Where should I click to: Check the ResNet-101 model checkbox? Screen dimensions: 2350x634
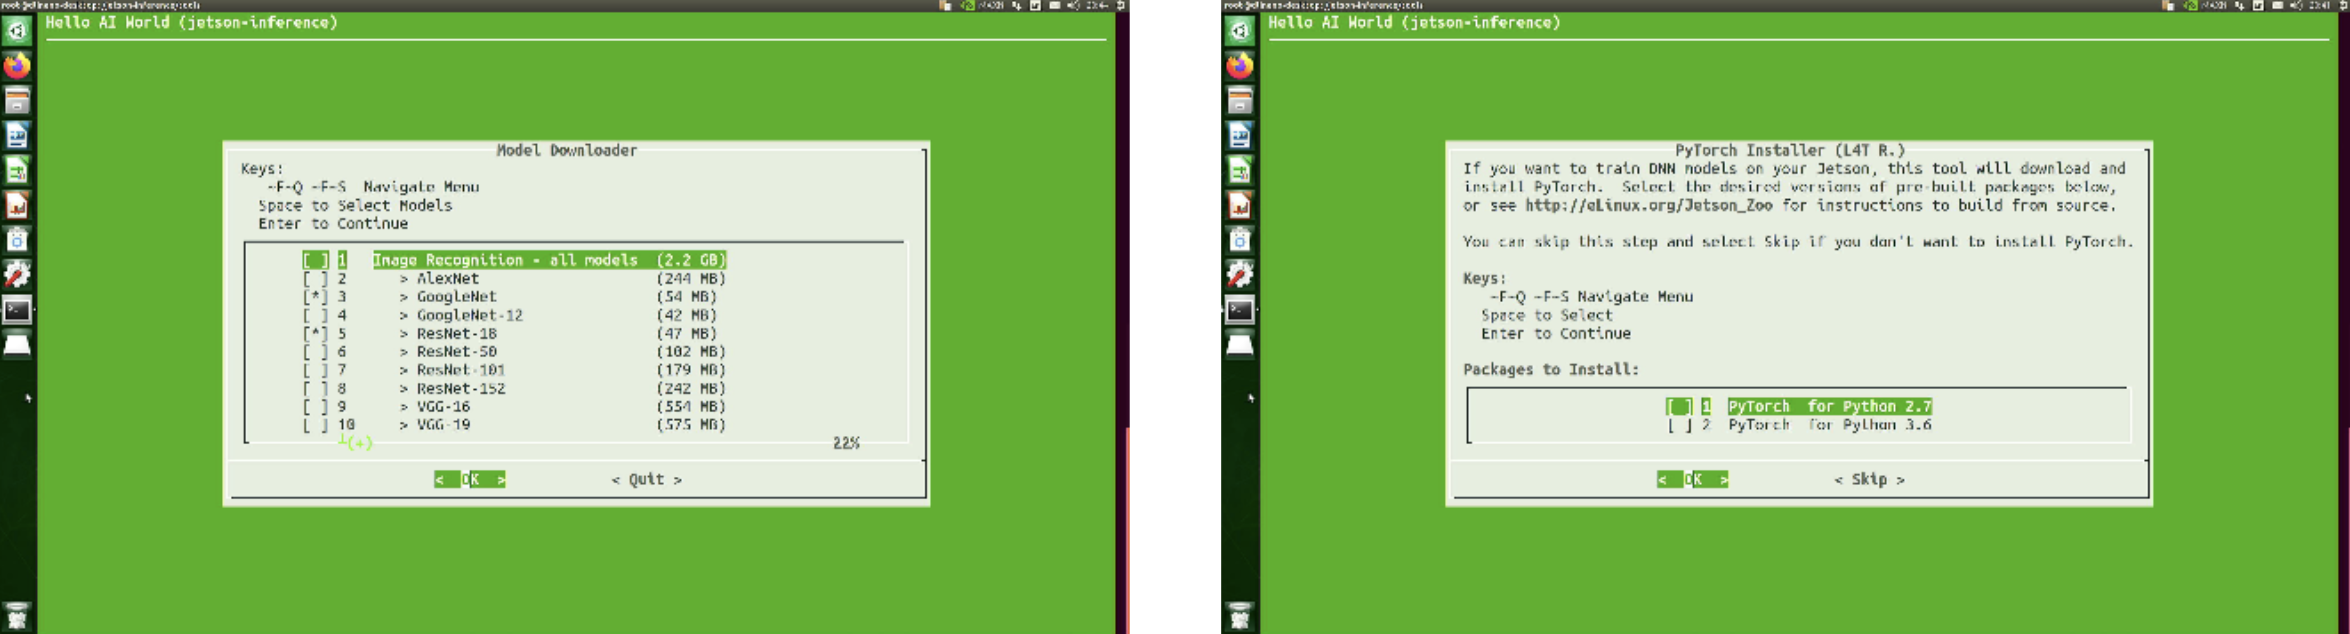click(315, 370)
